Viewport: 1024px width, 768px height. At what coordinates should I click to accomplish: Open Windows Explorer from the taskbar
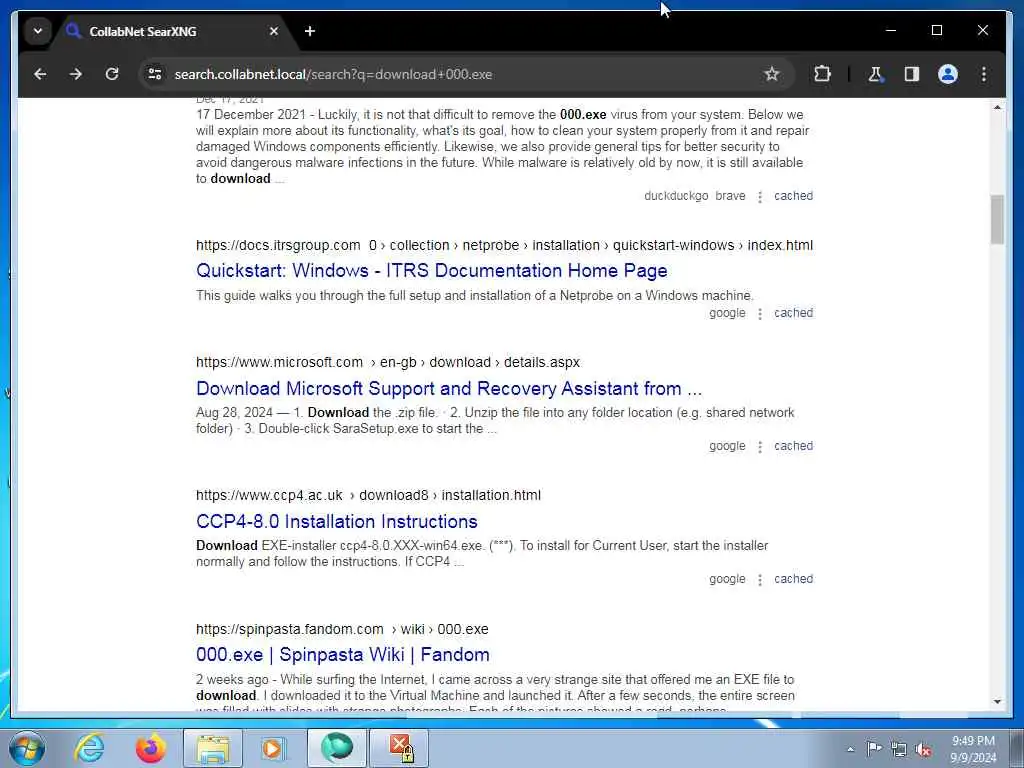click(212, 748)
